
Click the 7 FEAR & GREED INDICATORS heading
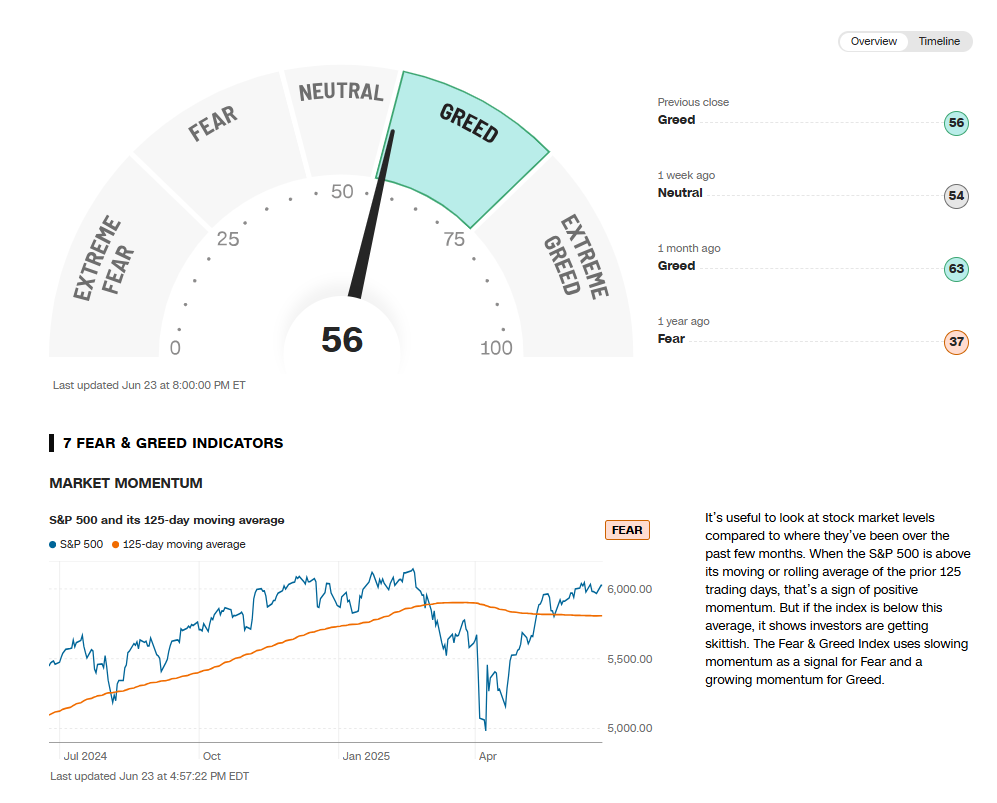pos(172,443)
